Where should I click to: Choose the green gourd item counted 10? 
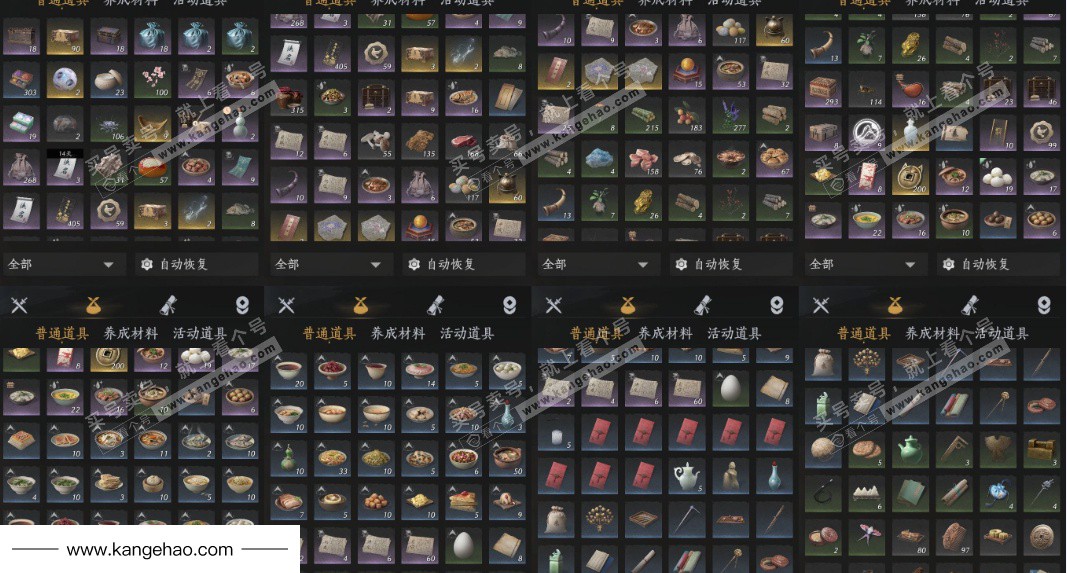click(x=289, y=459)
